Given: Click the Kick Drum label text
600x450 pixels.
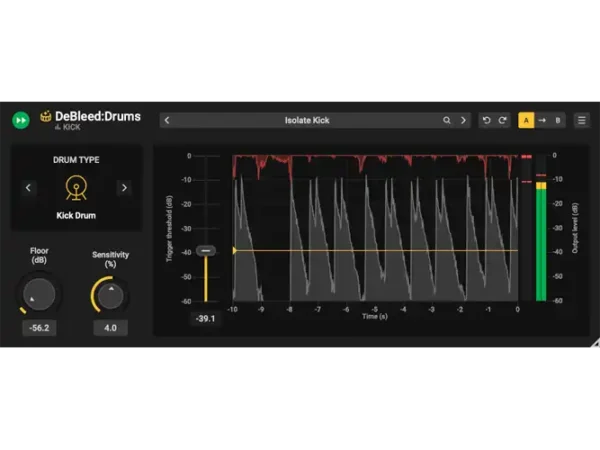Looking at the screenshot, I should click(76, 215).
